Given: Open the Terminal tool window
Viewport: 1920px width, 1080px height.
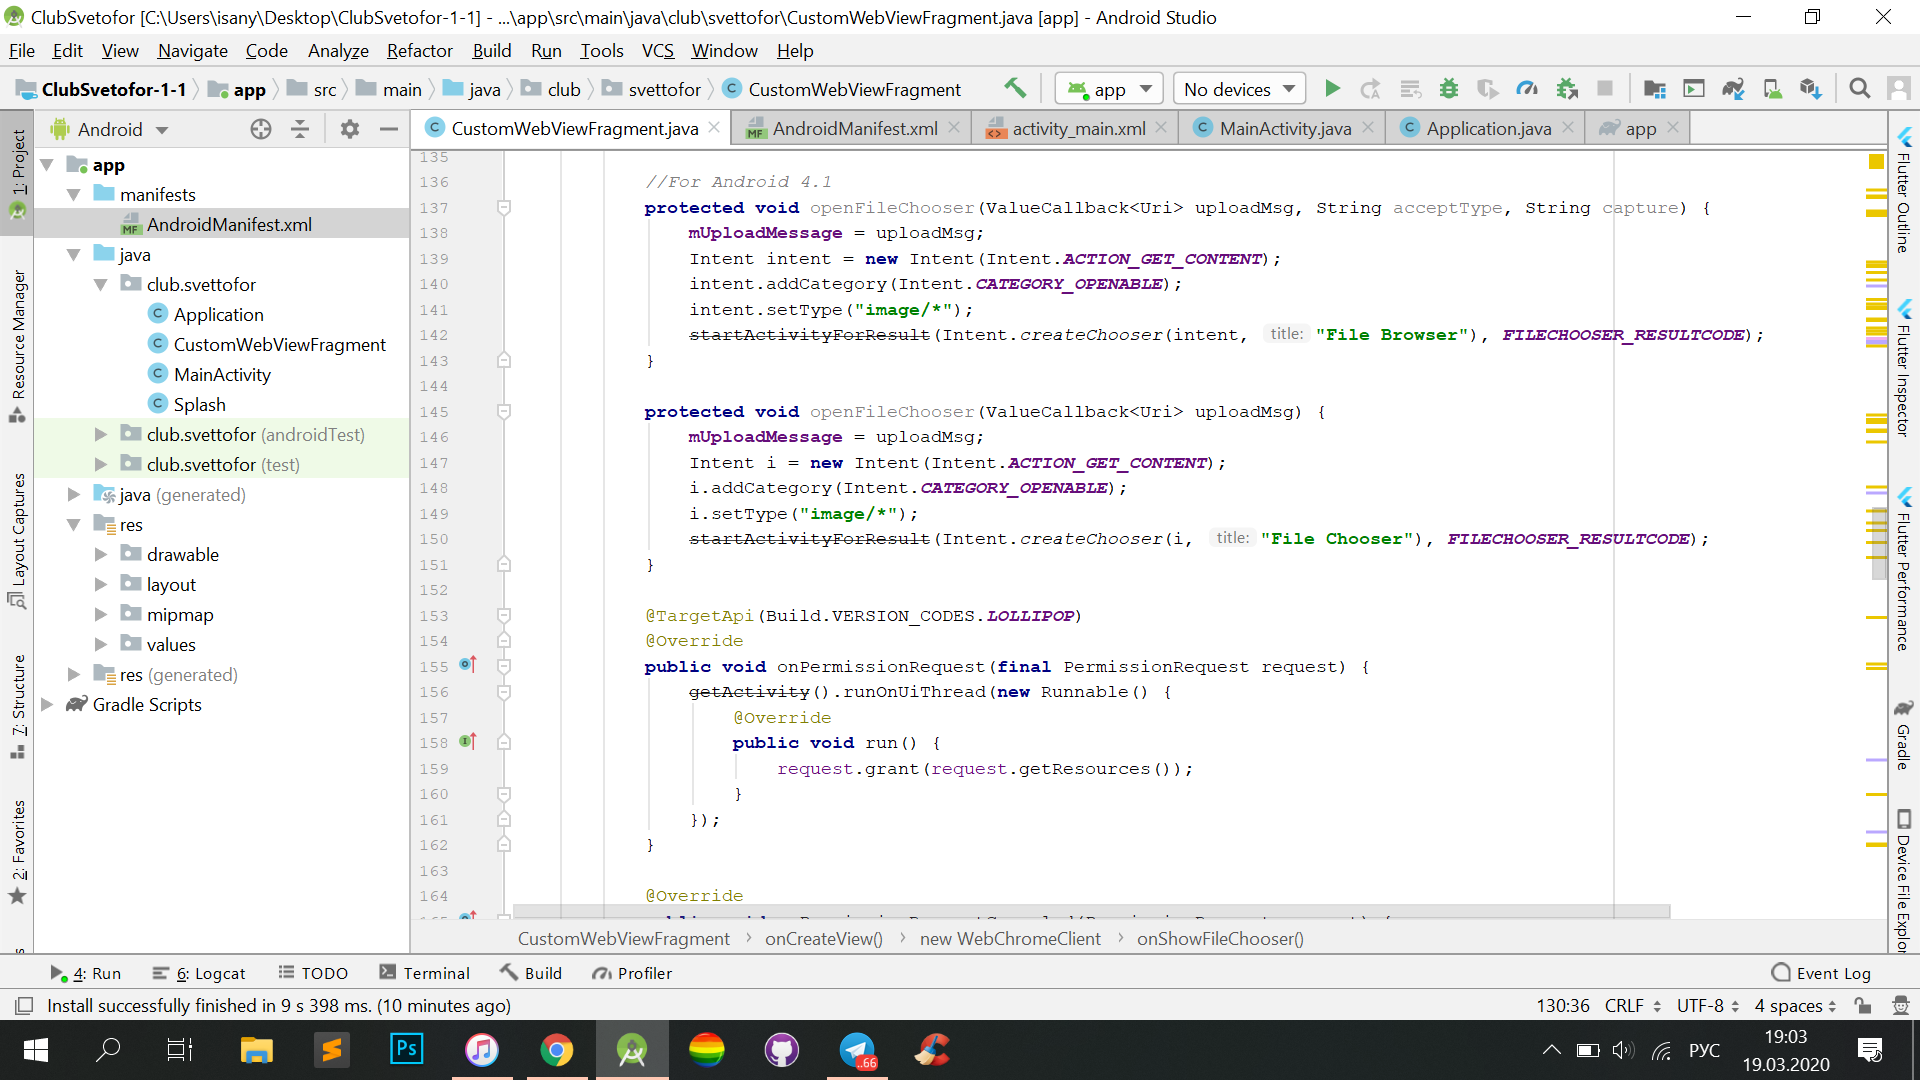Looking at the screenshot, I should [x=424, y=973].
